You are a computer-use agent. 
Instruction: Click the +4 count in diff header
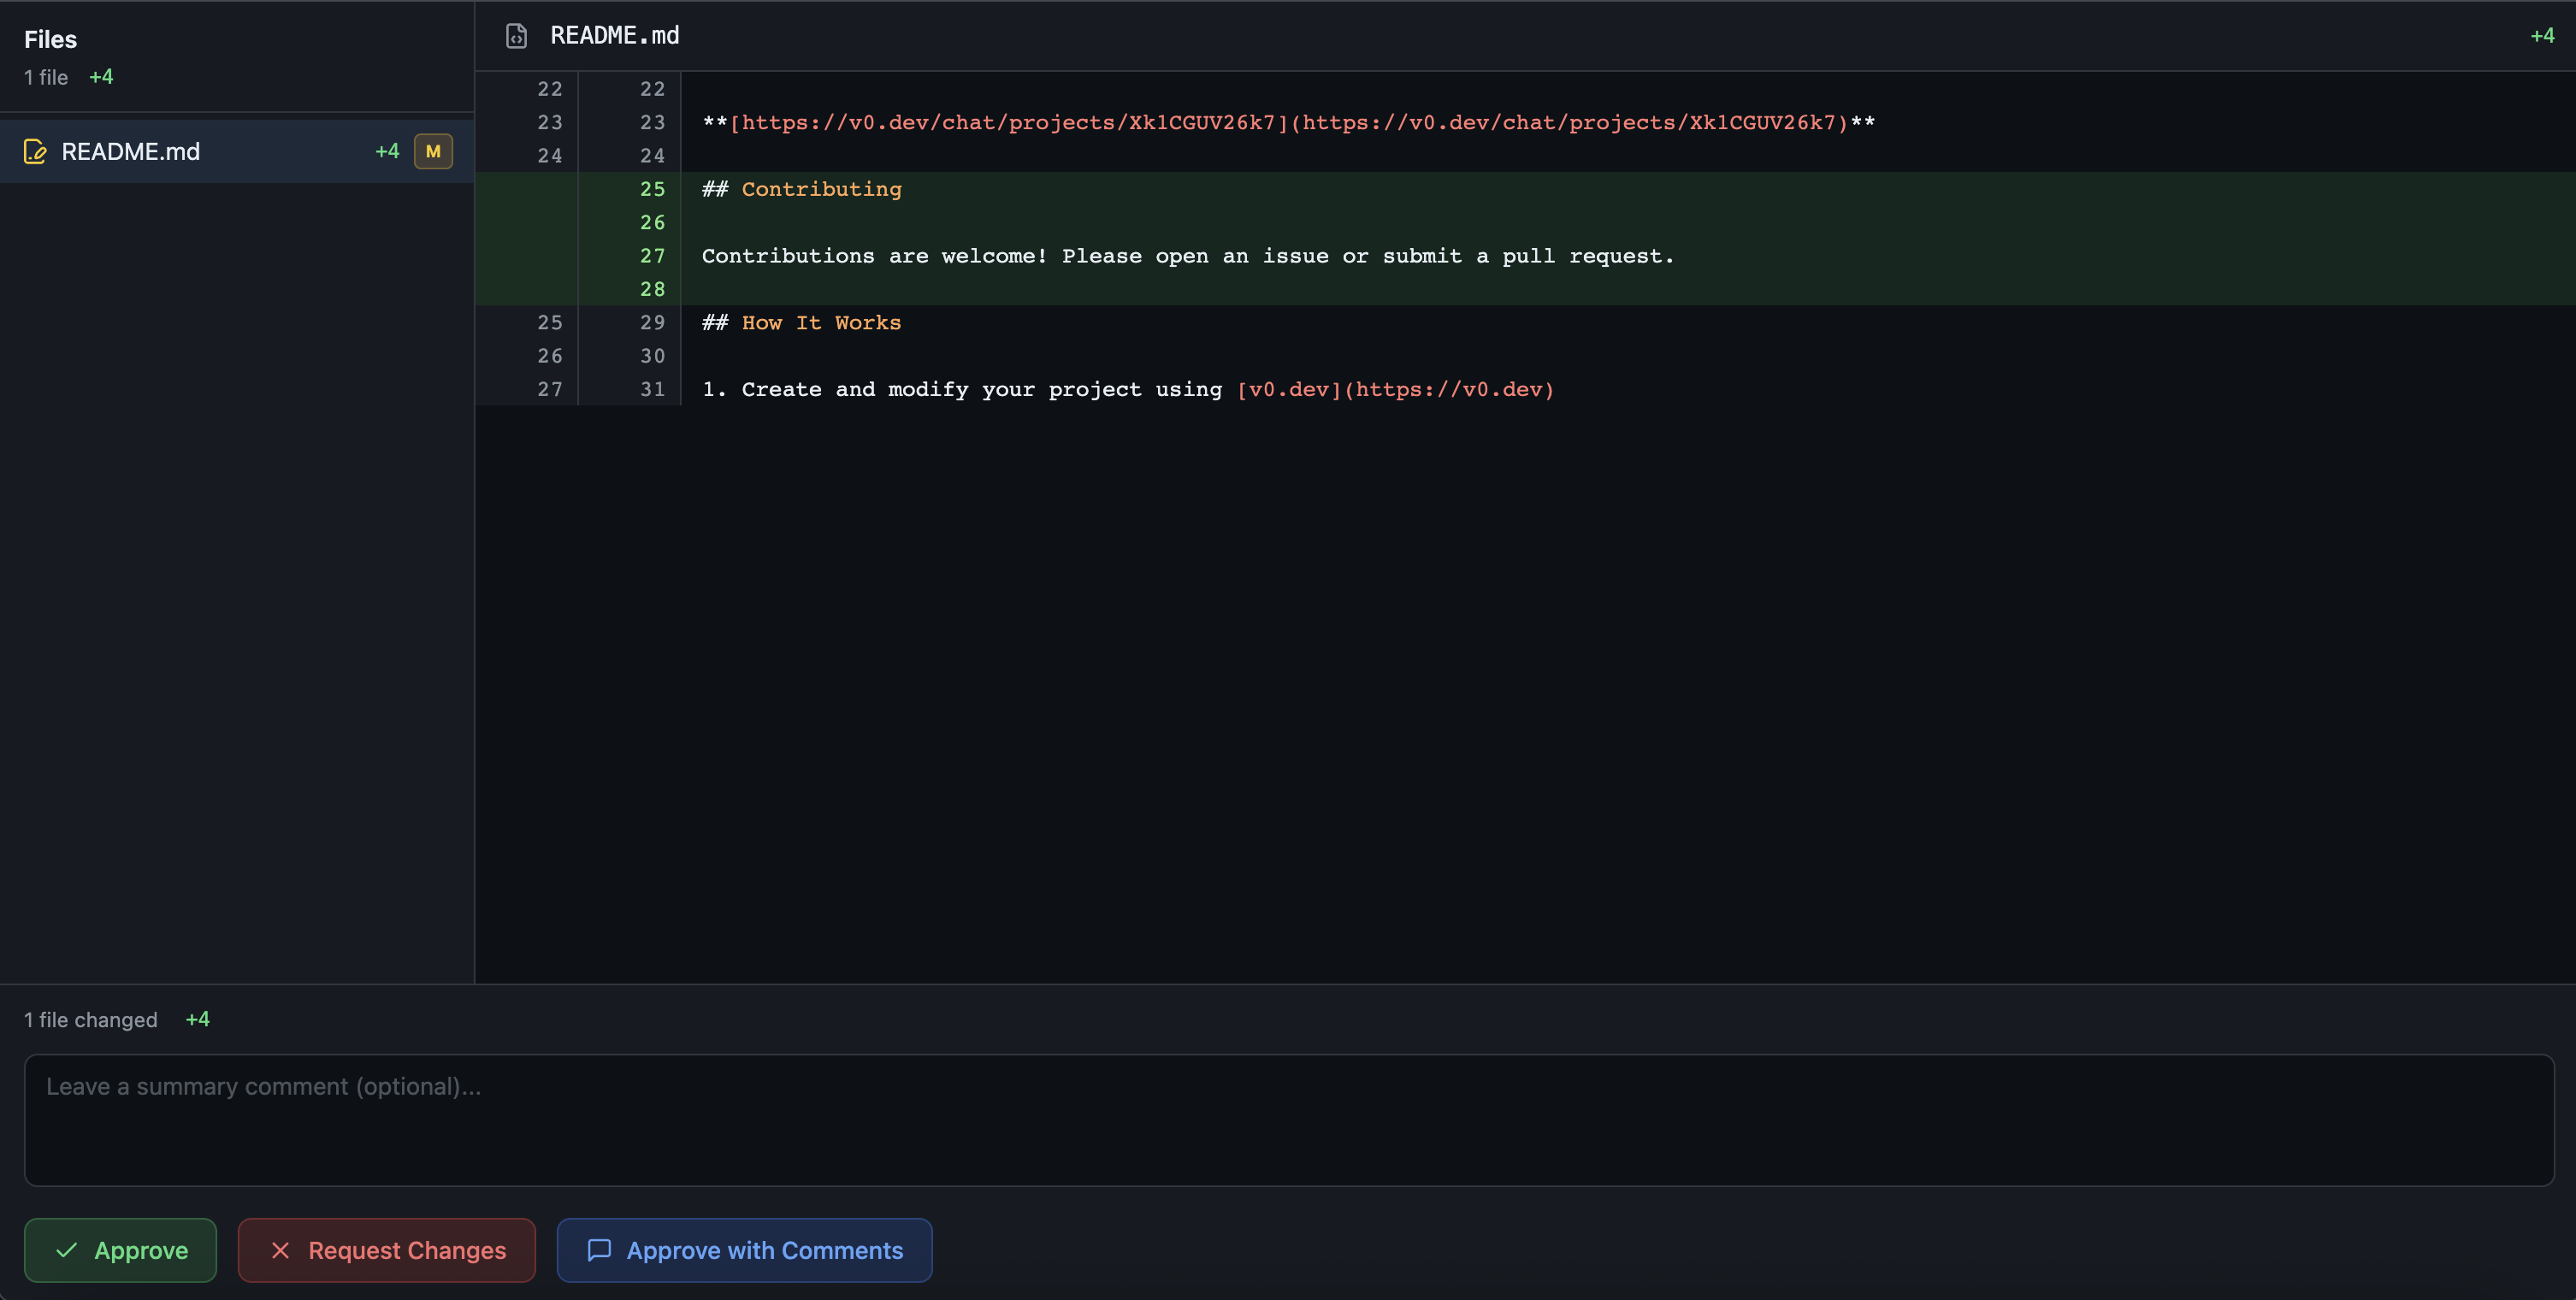click(2541, 36)
